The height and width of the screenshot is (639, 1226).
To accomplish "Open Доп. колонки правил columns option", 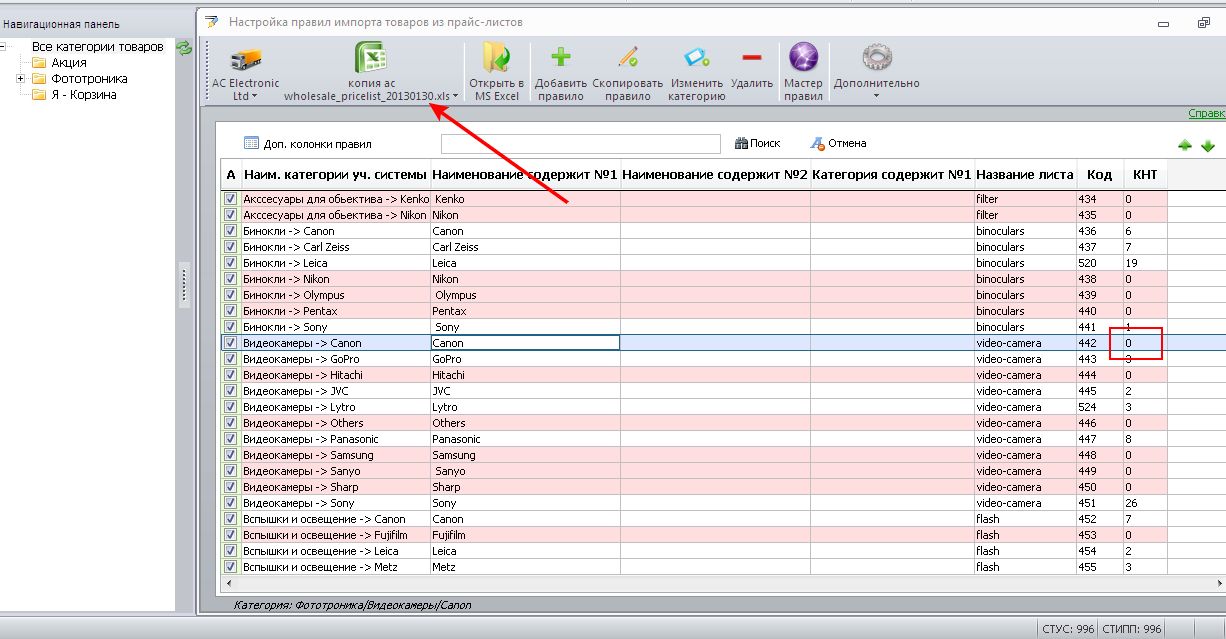I will [308, 144].
